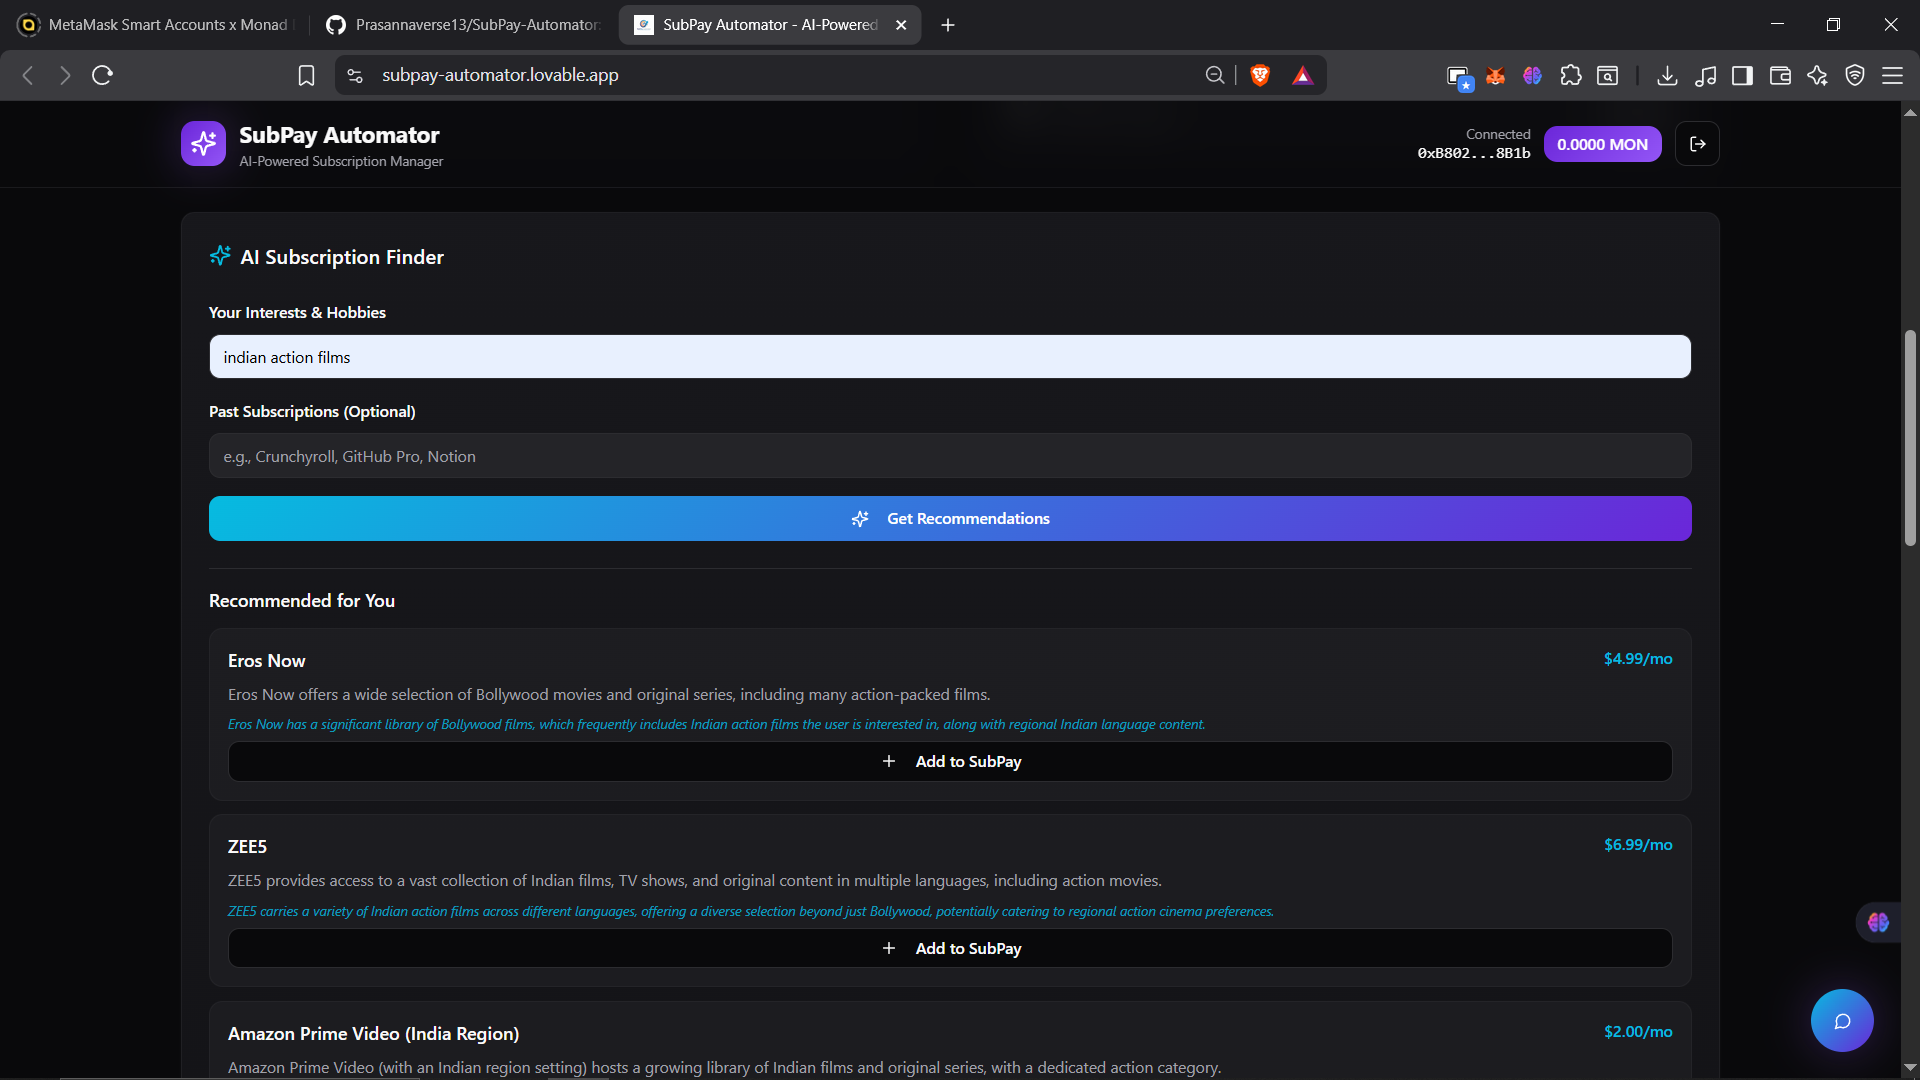1920x1080 pixels.
Task: Open the browser extensions puzzle icon
Action: tap(1570, 75)
